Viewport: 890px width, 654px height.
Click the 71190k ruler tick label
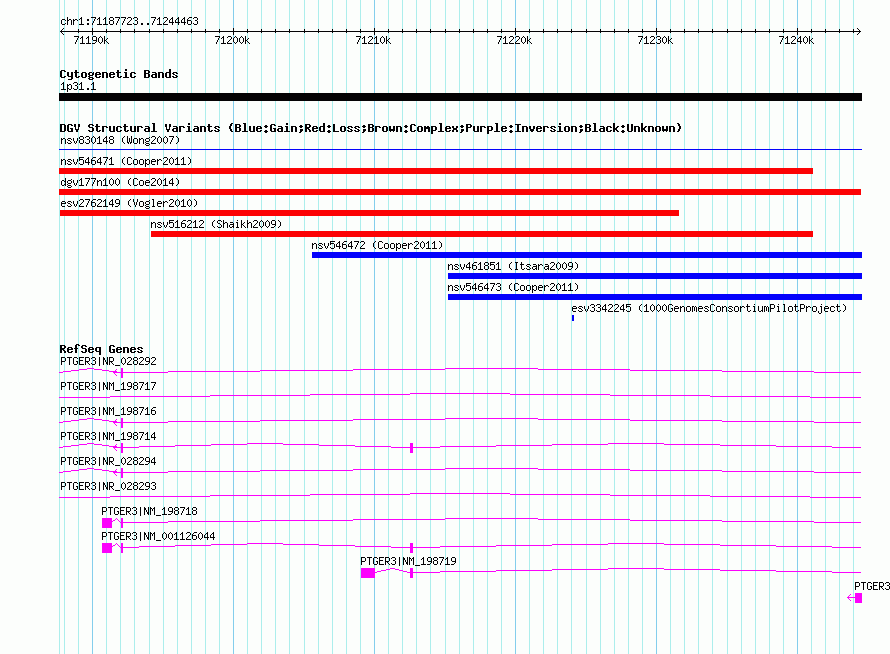[x=91, y=40]
